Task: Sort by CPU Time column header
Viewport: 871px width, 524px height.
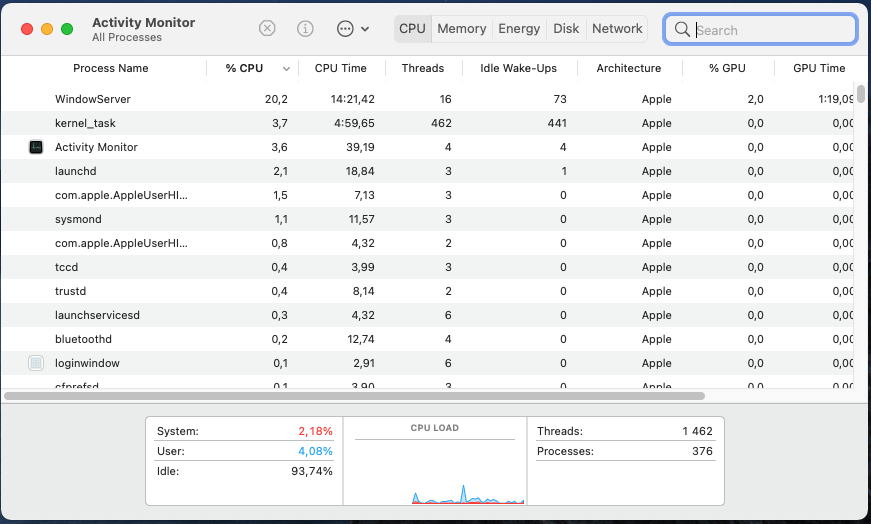Action: click(341, 68)
